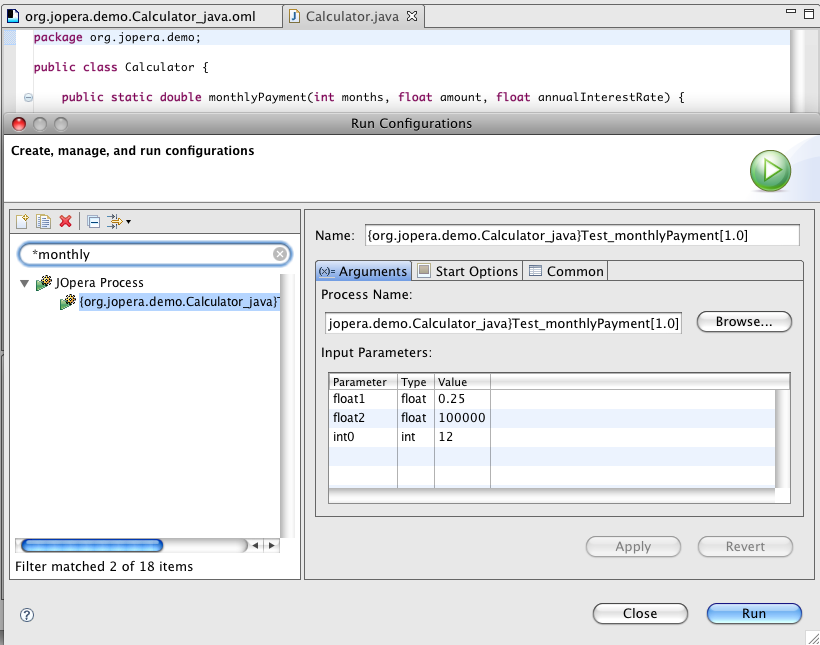
Task: Click the 'package org.jopera.demo;' code line
Action: pos(117,37)
